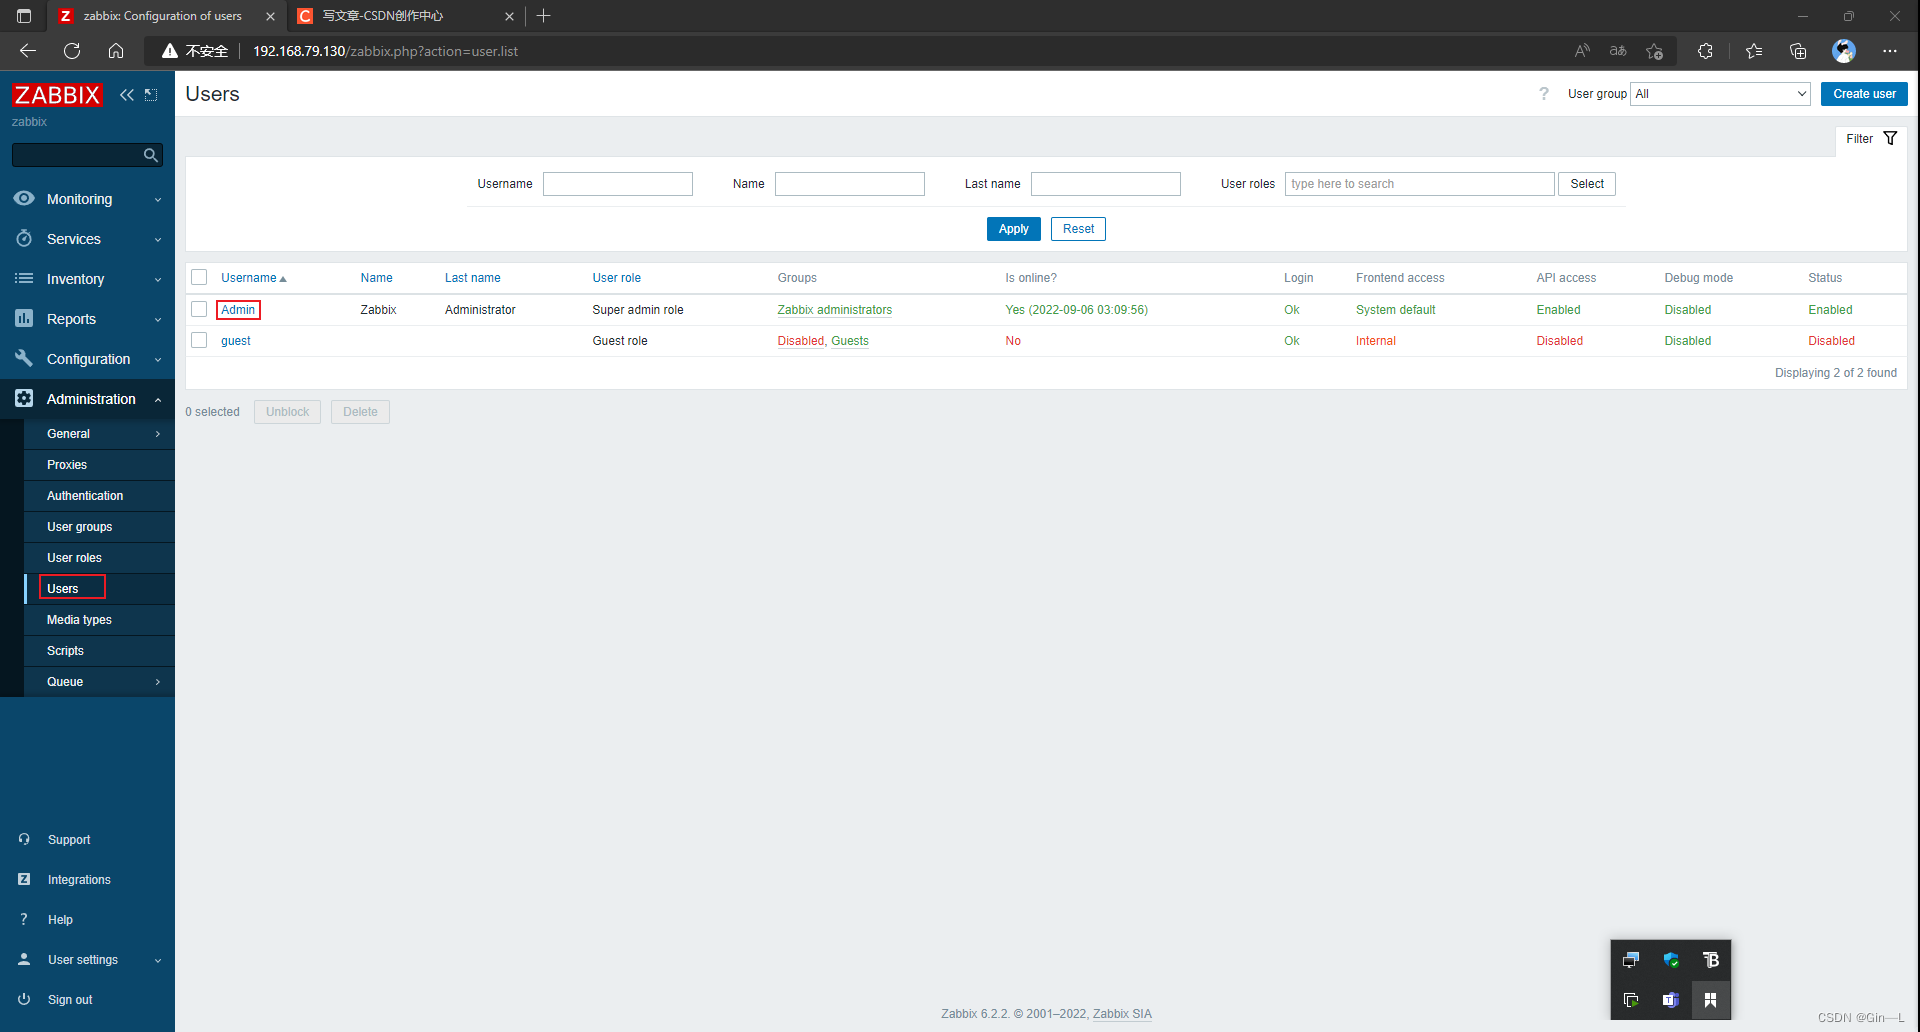Open the guest user link

pyautogui.click(x=236, y=341)
